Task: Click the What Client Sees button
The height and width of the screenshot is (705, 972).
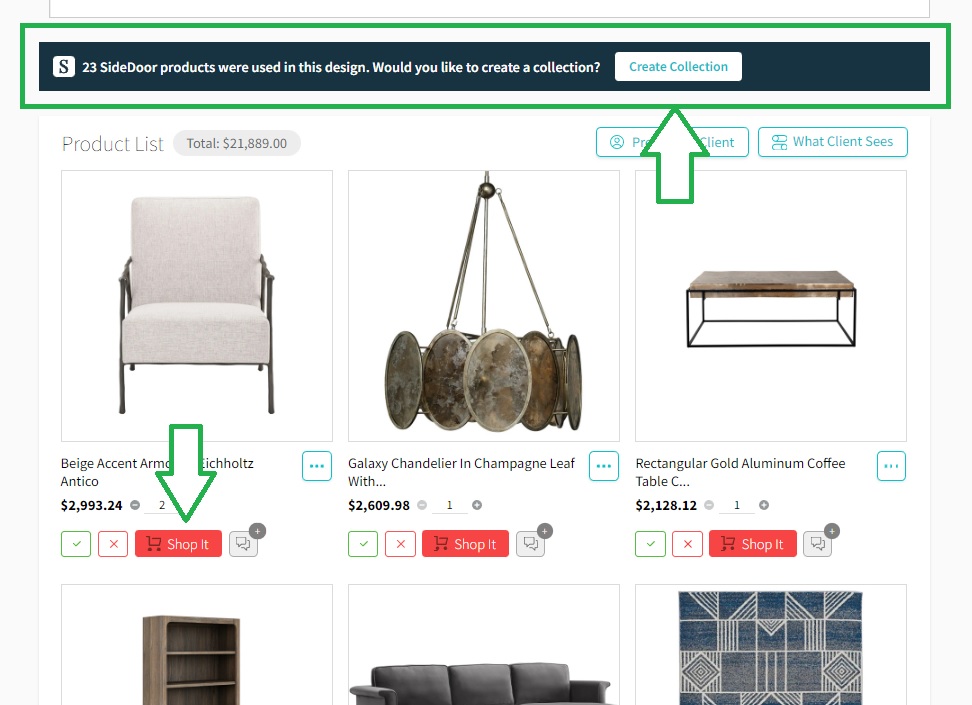Action: tap(833, 142)
